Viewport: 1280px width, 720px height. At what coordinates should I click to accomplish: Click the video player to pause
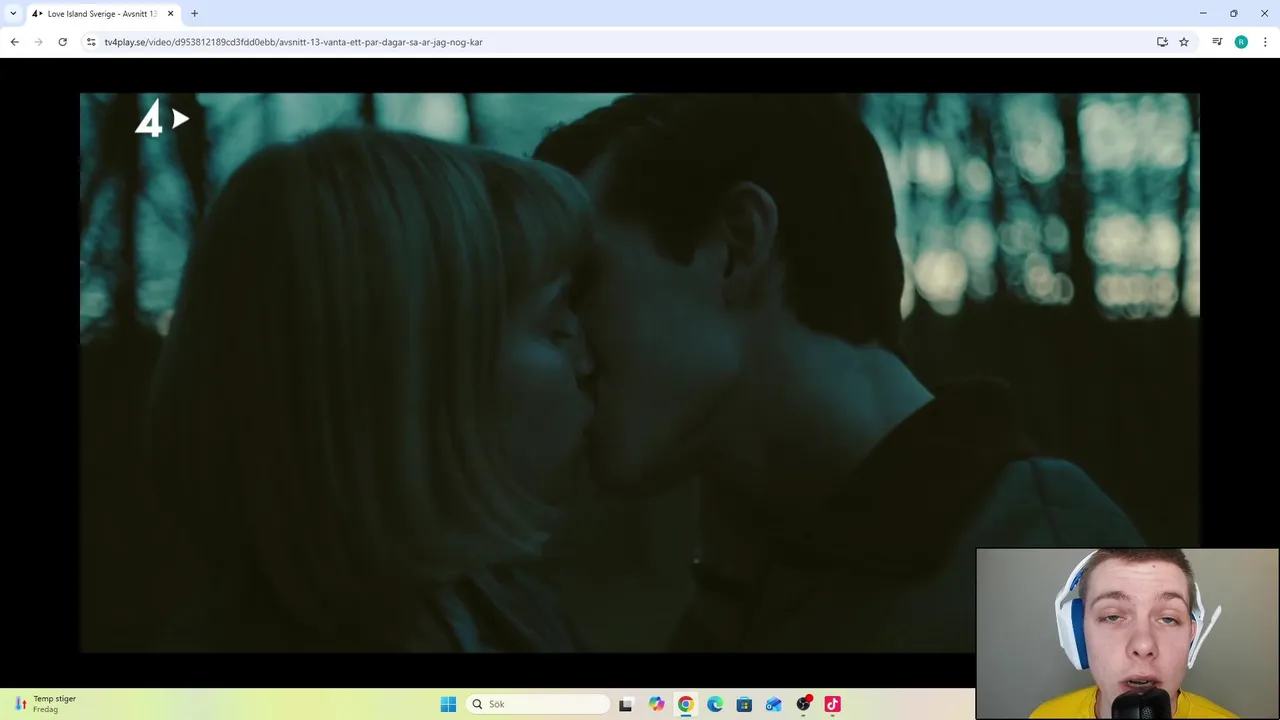click(639, 372)
